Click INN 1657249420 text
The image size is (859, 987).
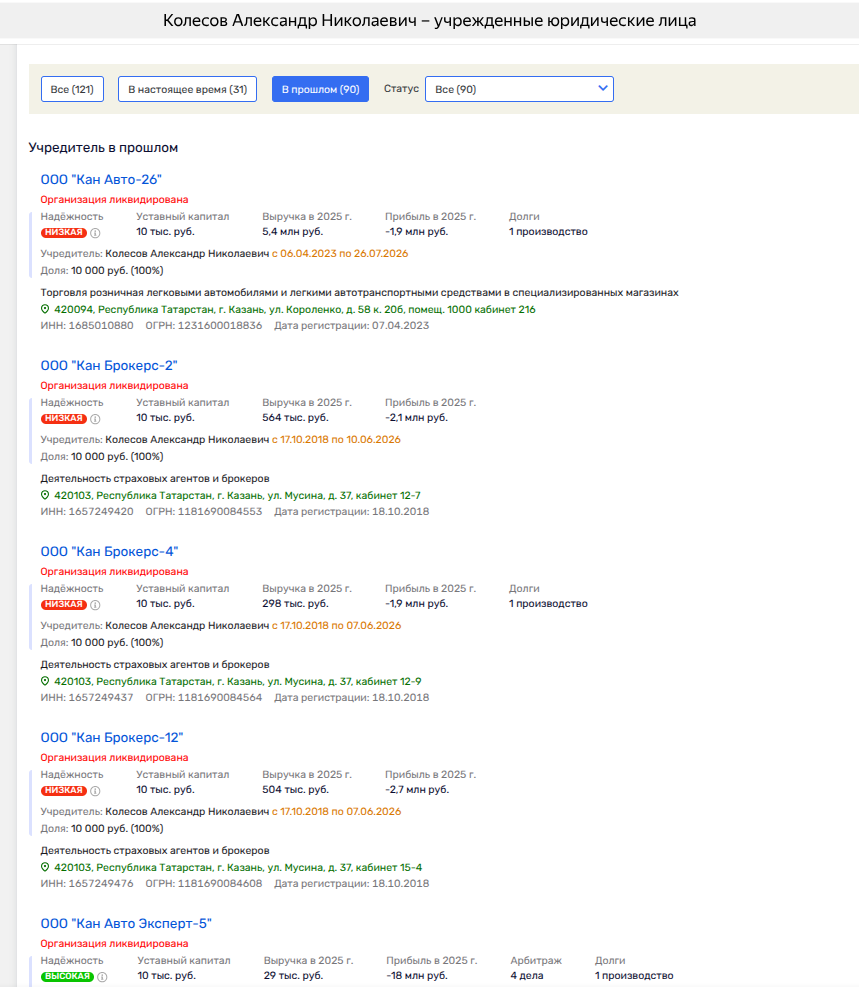pyautogui.click(x=87, y=512)
